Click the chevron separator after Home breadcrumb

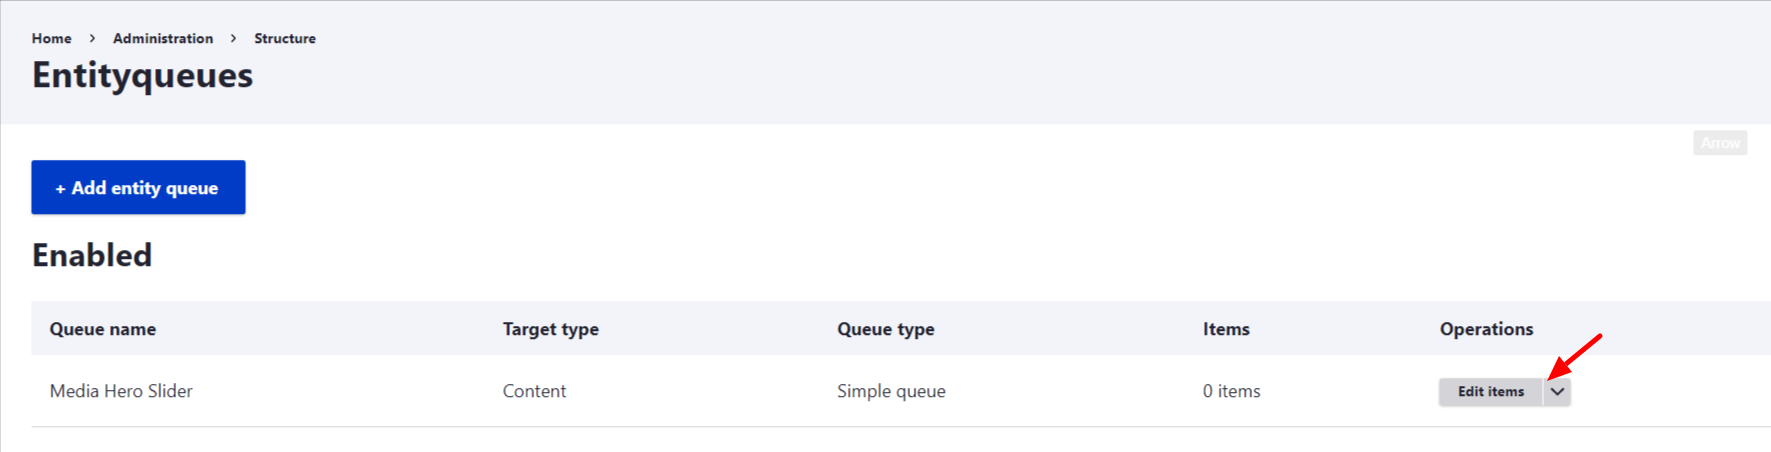click(92, 38)
